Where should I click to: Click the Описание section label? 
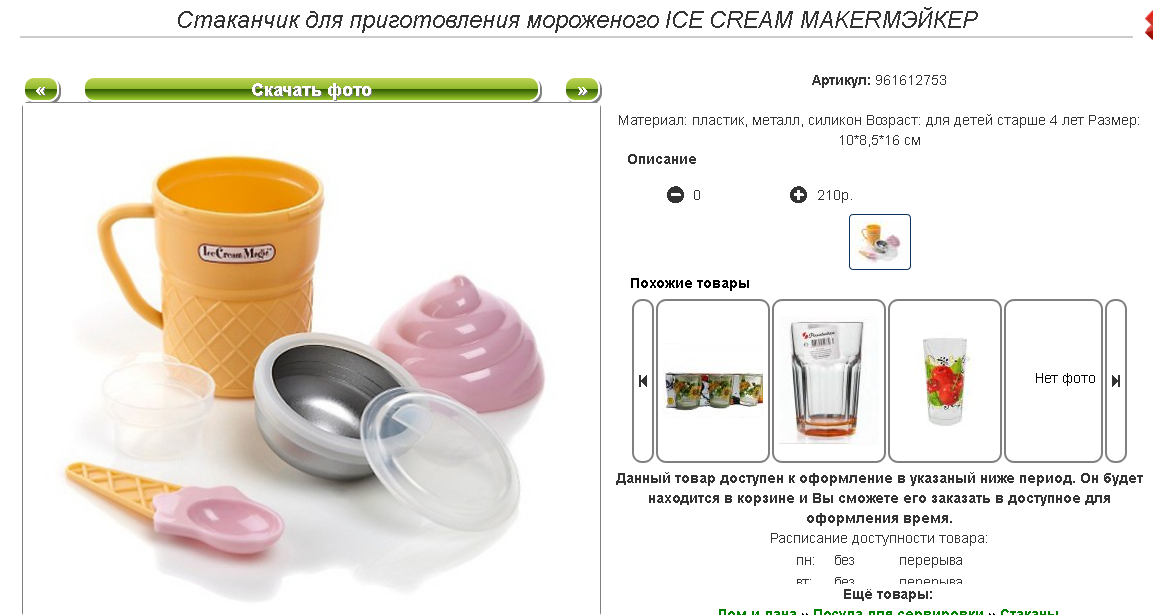pos(662,159)
